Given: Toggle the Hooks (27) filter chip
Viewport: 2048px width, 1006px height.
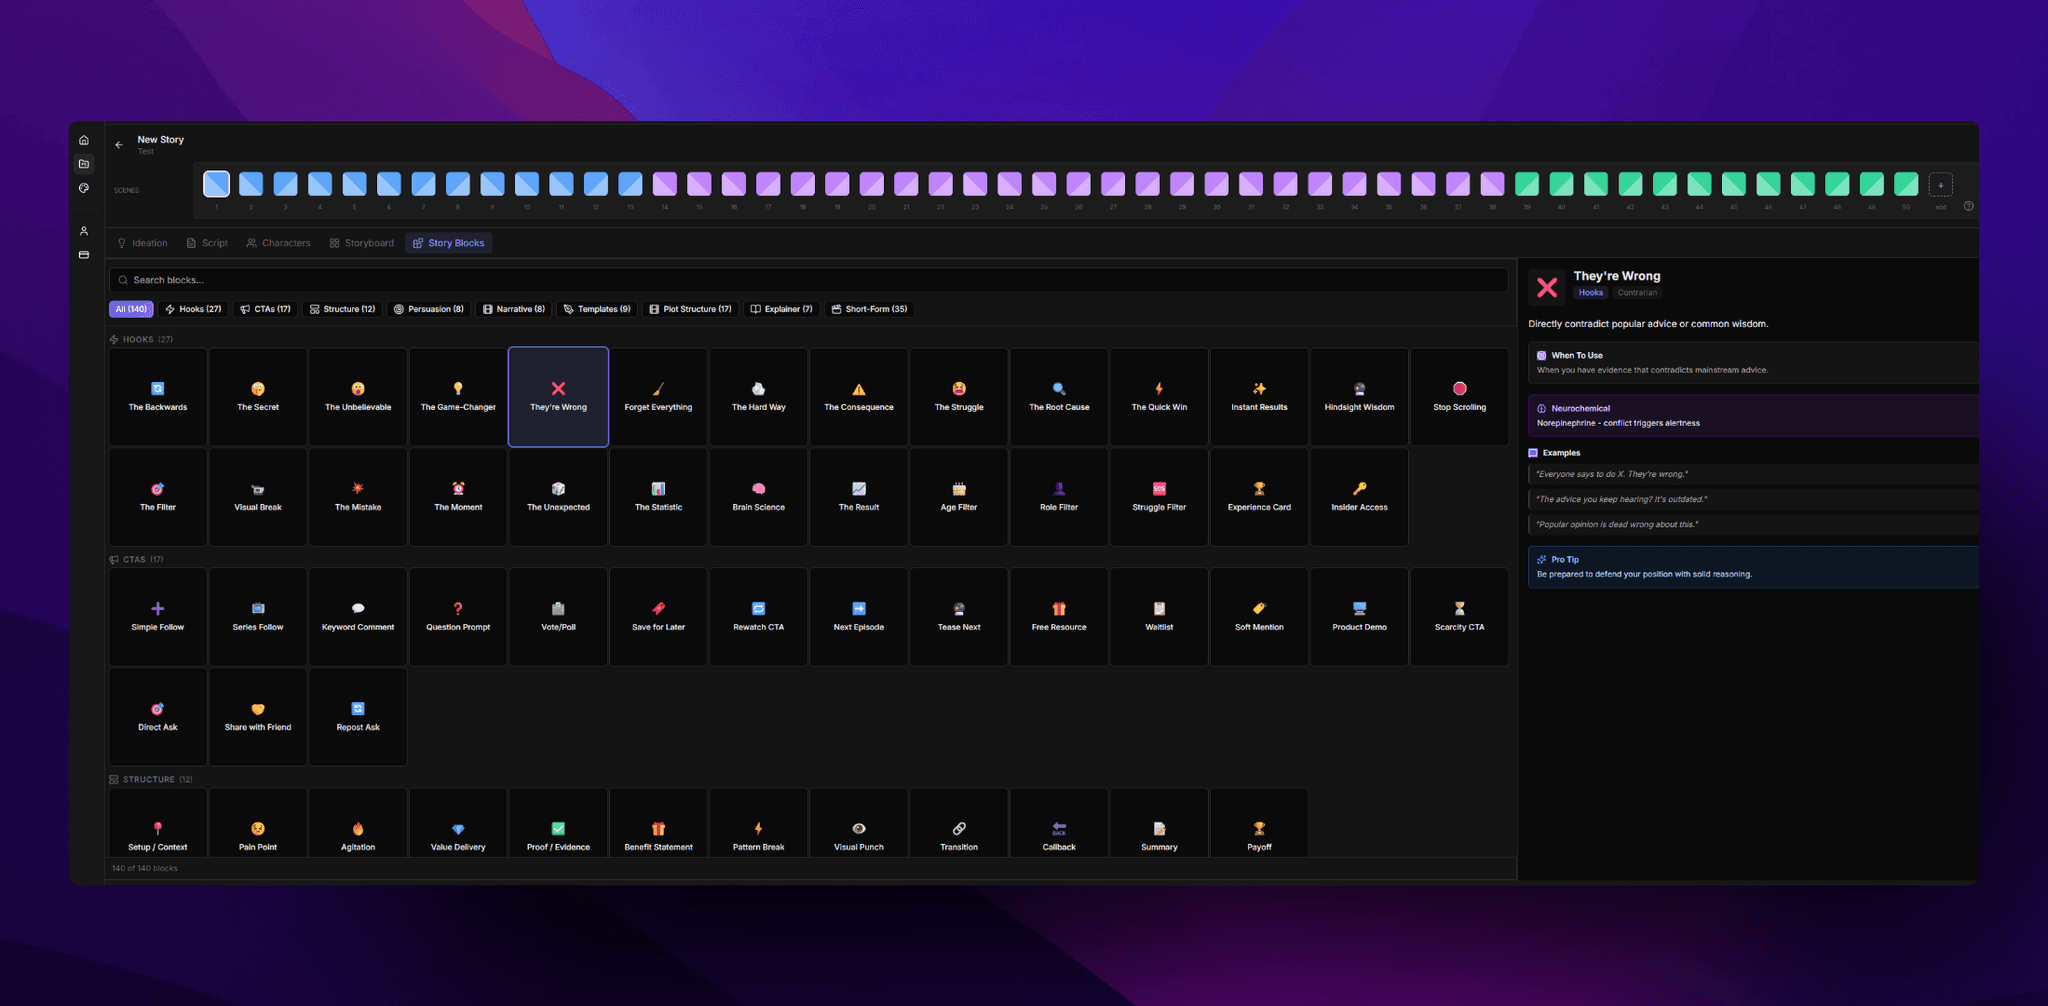Looking at the screenshot, I should (193, 309).
